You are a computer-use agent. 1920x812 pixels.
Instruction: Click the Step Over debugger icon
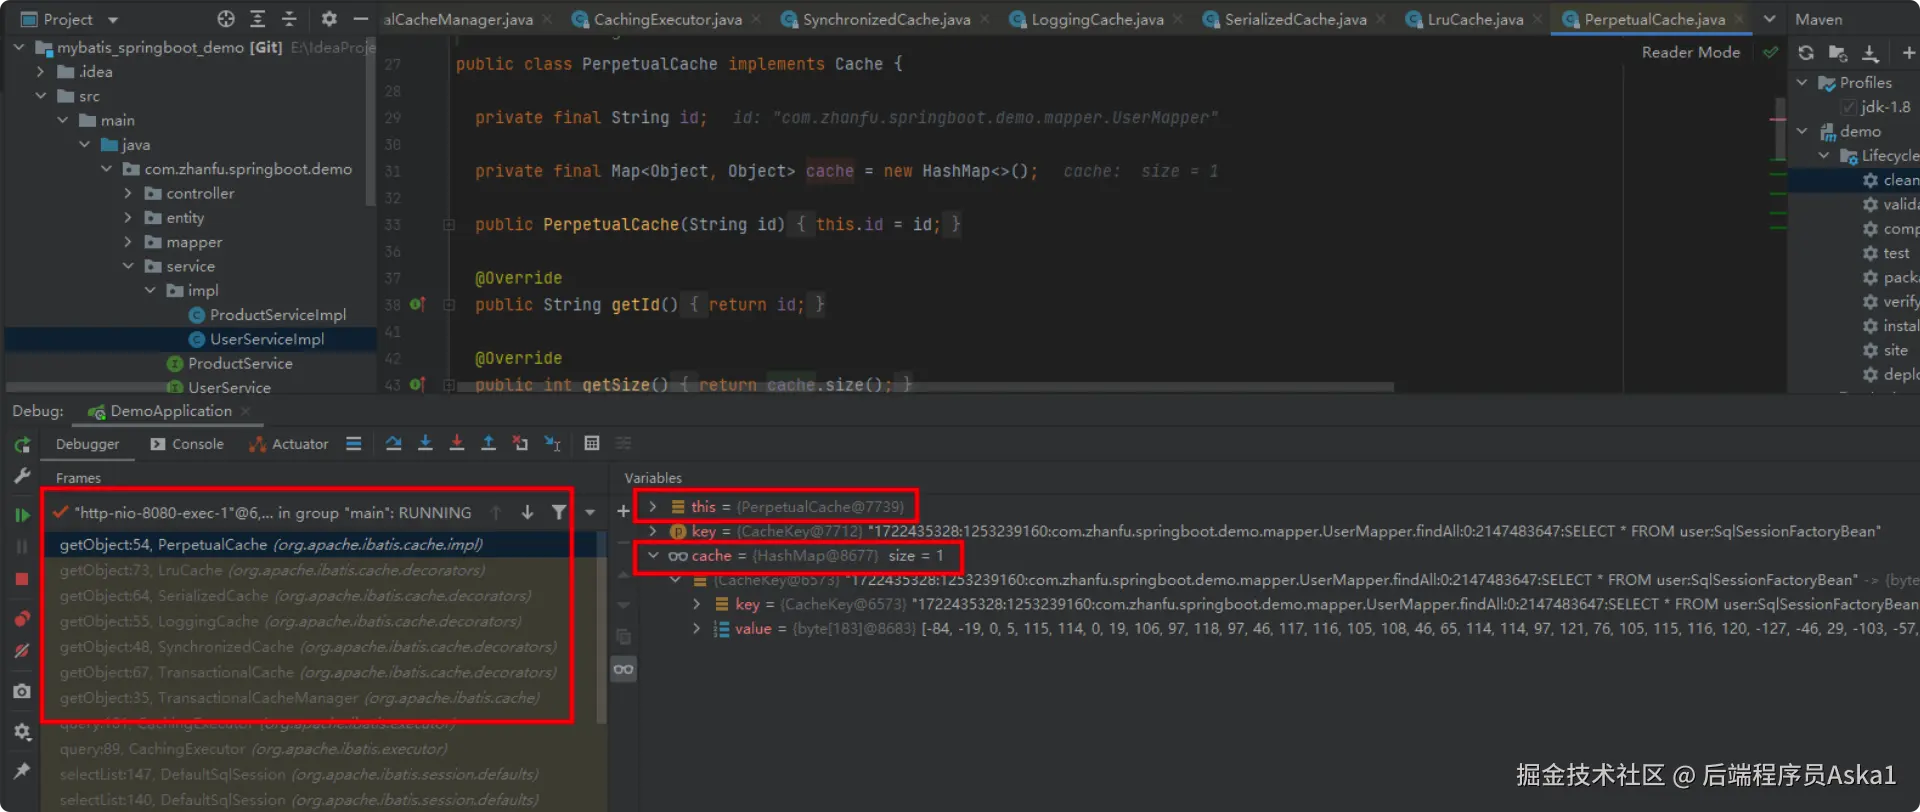393,443
